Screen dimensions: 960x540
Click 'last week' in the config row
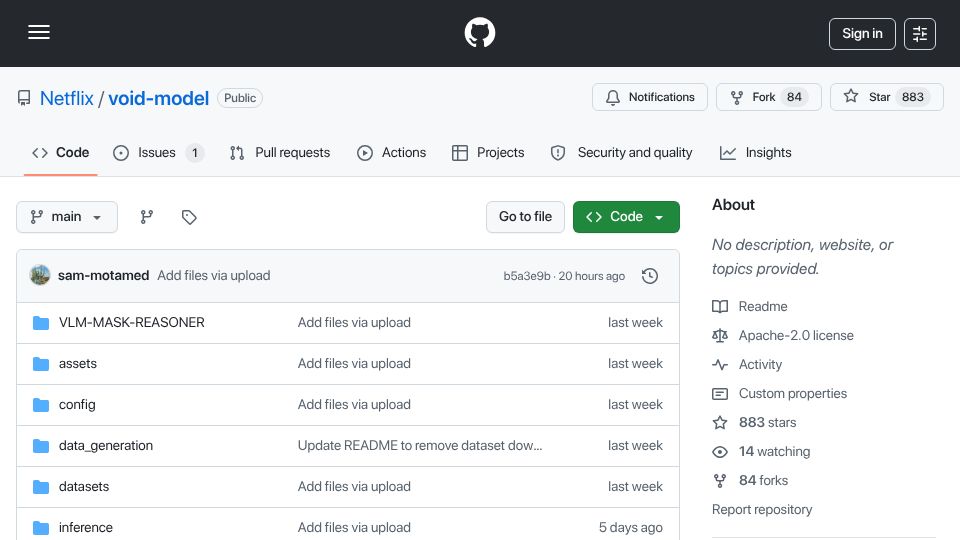click(x=635, y=405)
